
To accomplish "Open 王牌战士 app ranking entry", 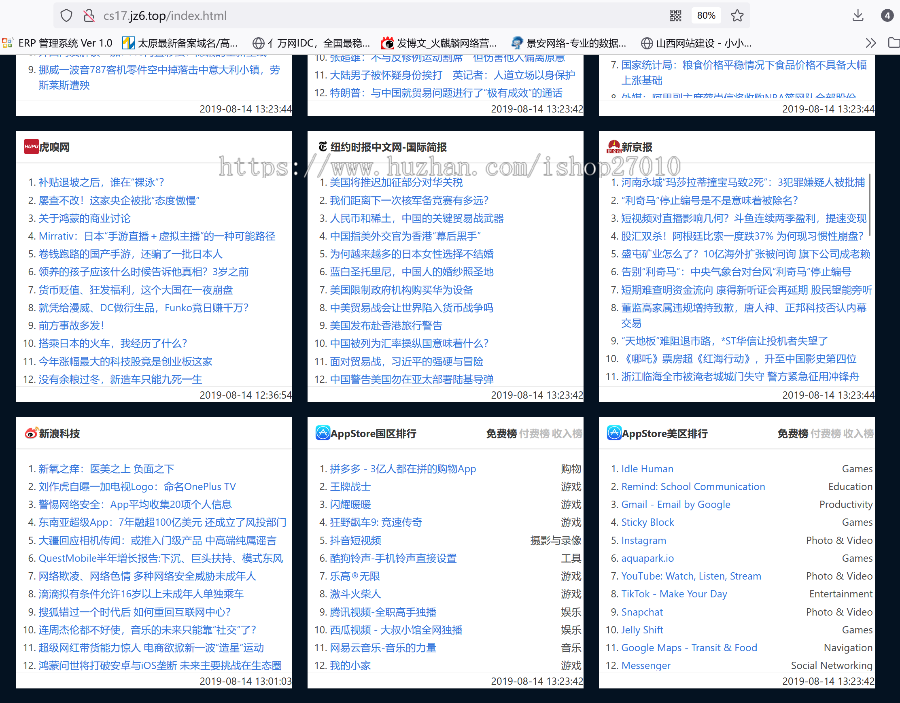I will 350,487.
